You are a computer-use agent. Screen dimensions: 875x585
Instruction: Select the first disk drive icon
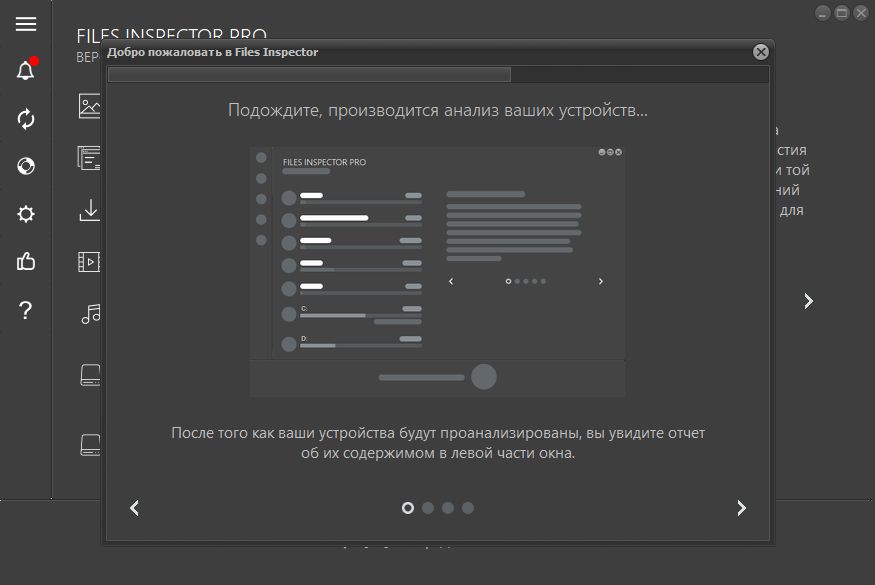click(x=90, y=375)
